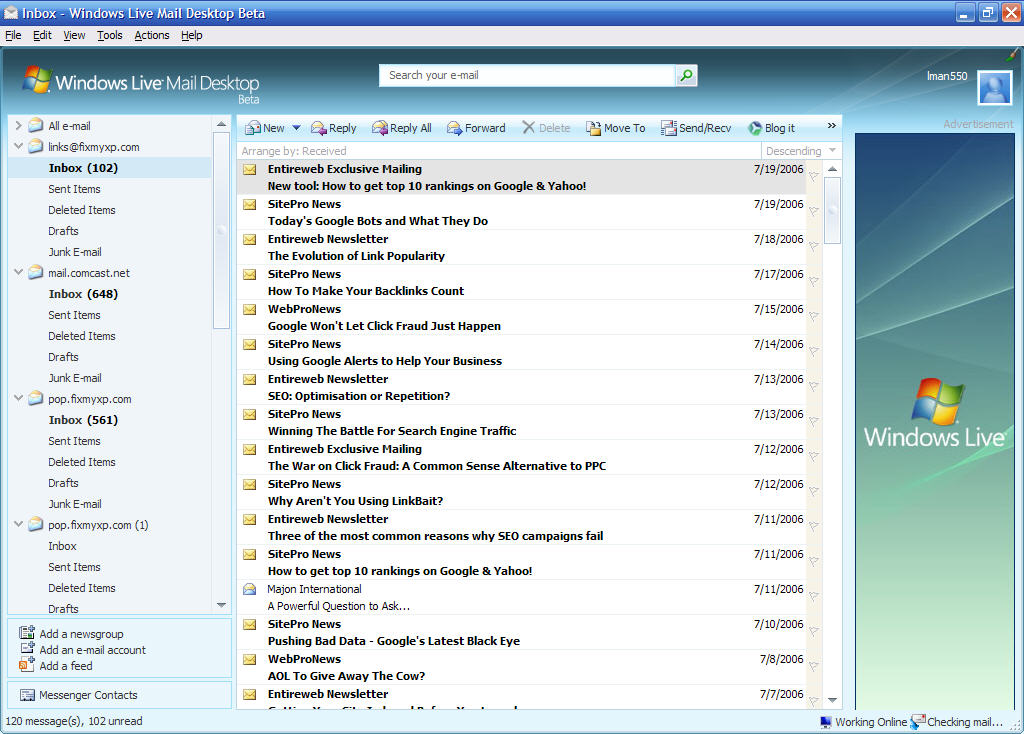Screen dimensions: 1024x734
Task: Click the Arrange by: Received header
Action: click(x=294, y=151)
